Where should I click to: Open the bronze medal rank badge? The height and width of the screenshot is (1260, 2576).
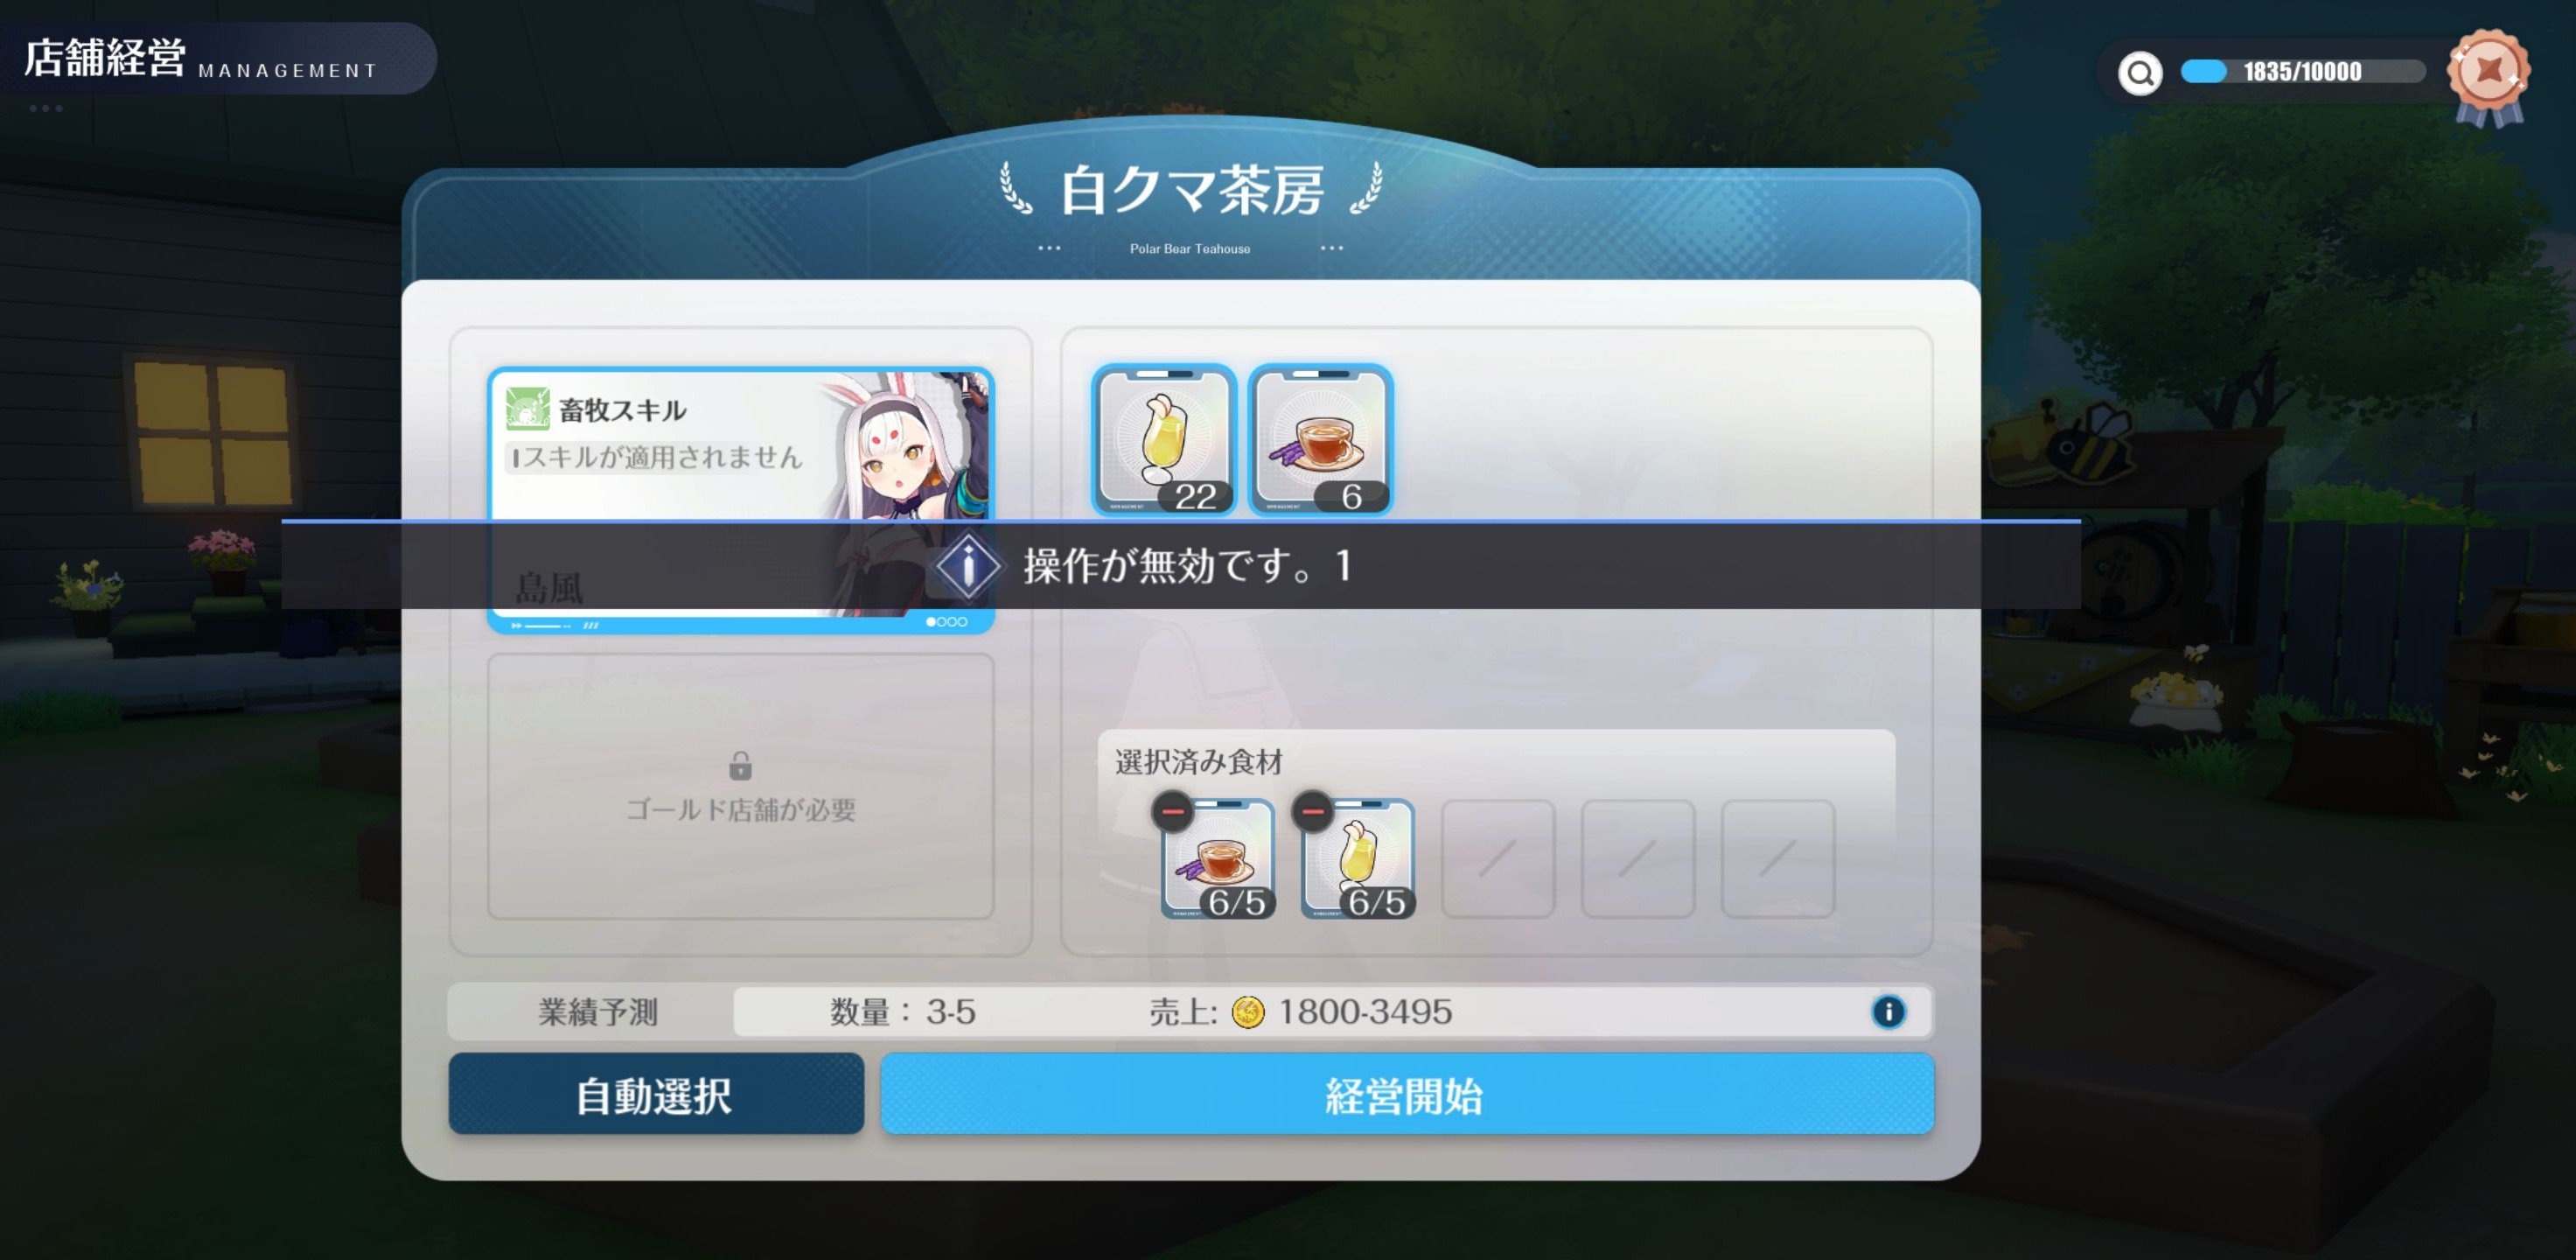(x=2489, y=78)
